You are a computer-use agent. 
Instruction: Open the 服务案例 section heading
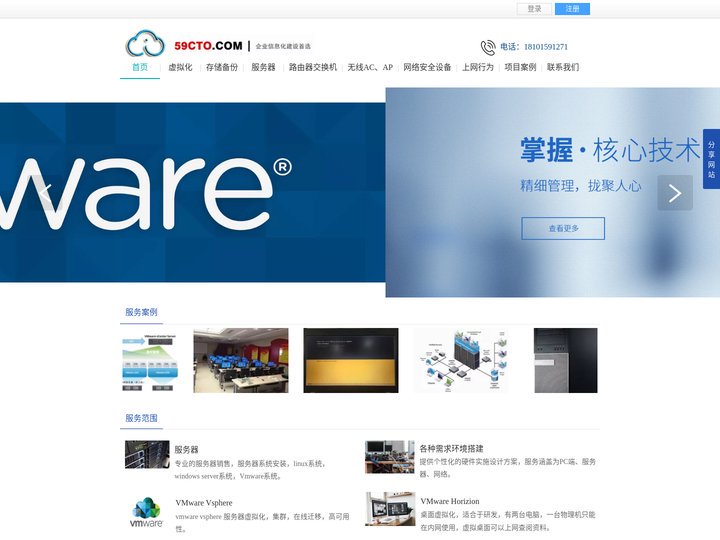(x=141, y=312)
